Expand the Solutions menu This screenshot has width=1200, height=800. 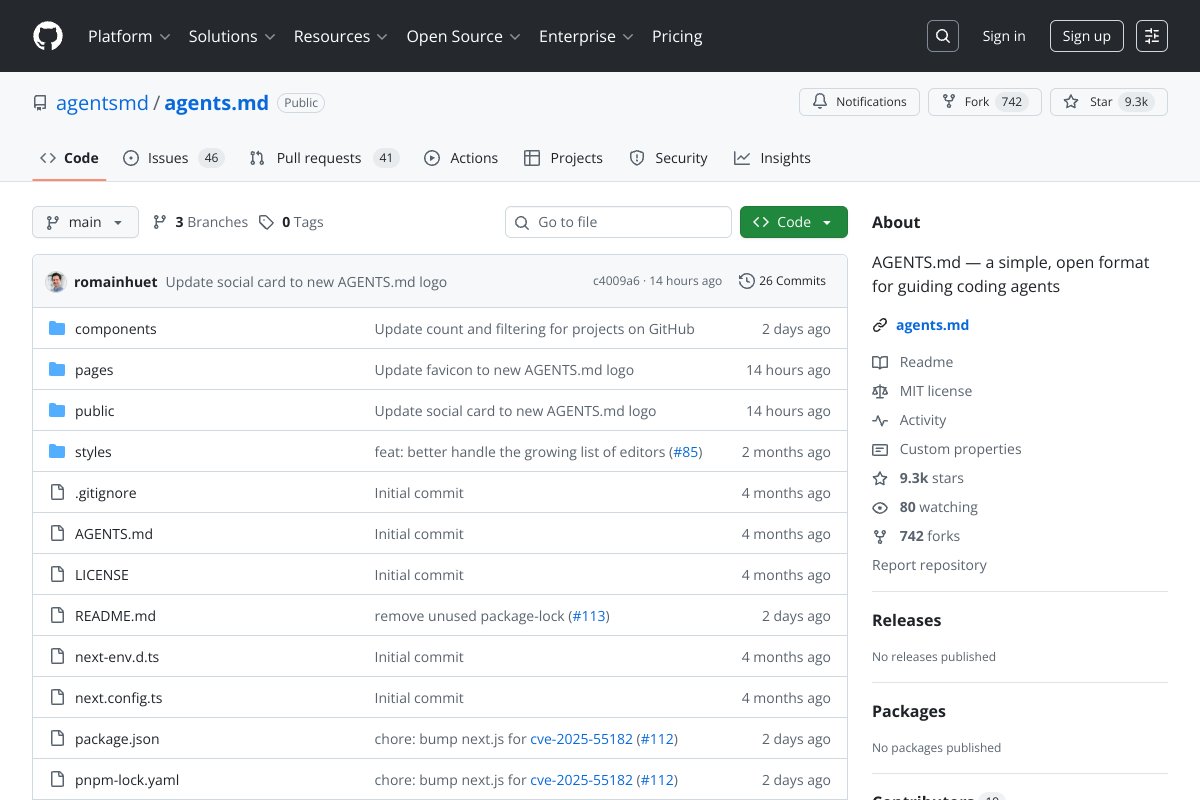click(x=232, y=36)
